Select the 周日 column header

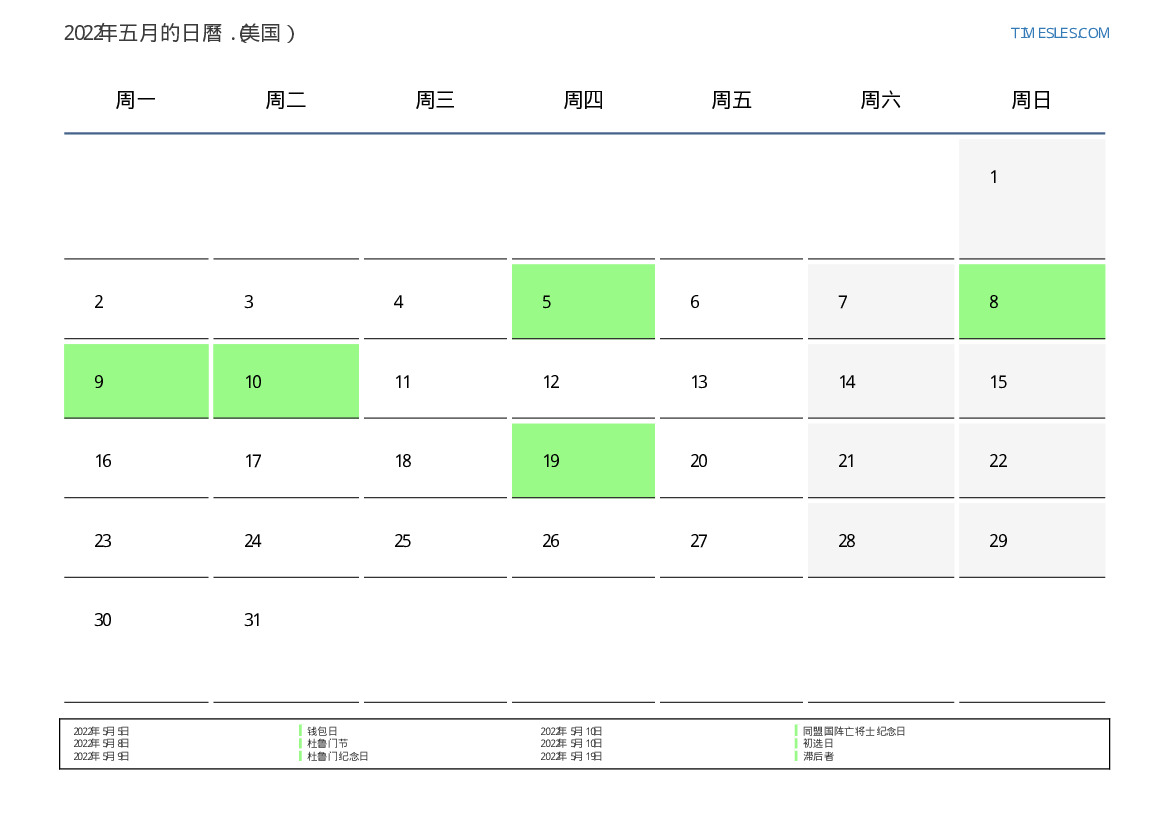(1031, 100)
